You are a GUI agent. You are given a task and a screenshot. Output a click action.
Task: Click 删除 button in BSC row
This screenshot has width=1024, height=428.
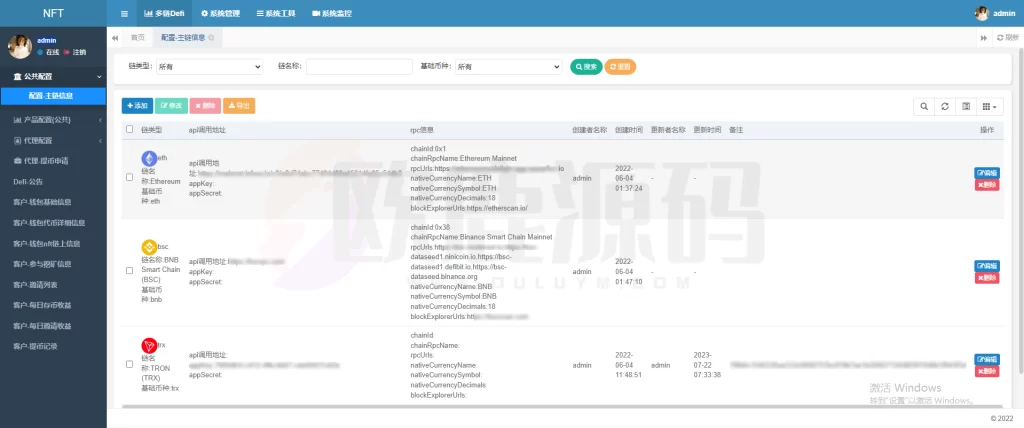(x=987, y=278)
